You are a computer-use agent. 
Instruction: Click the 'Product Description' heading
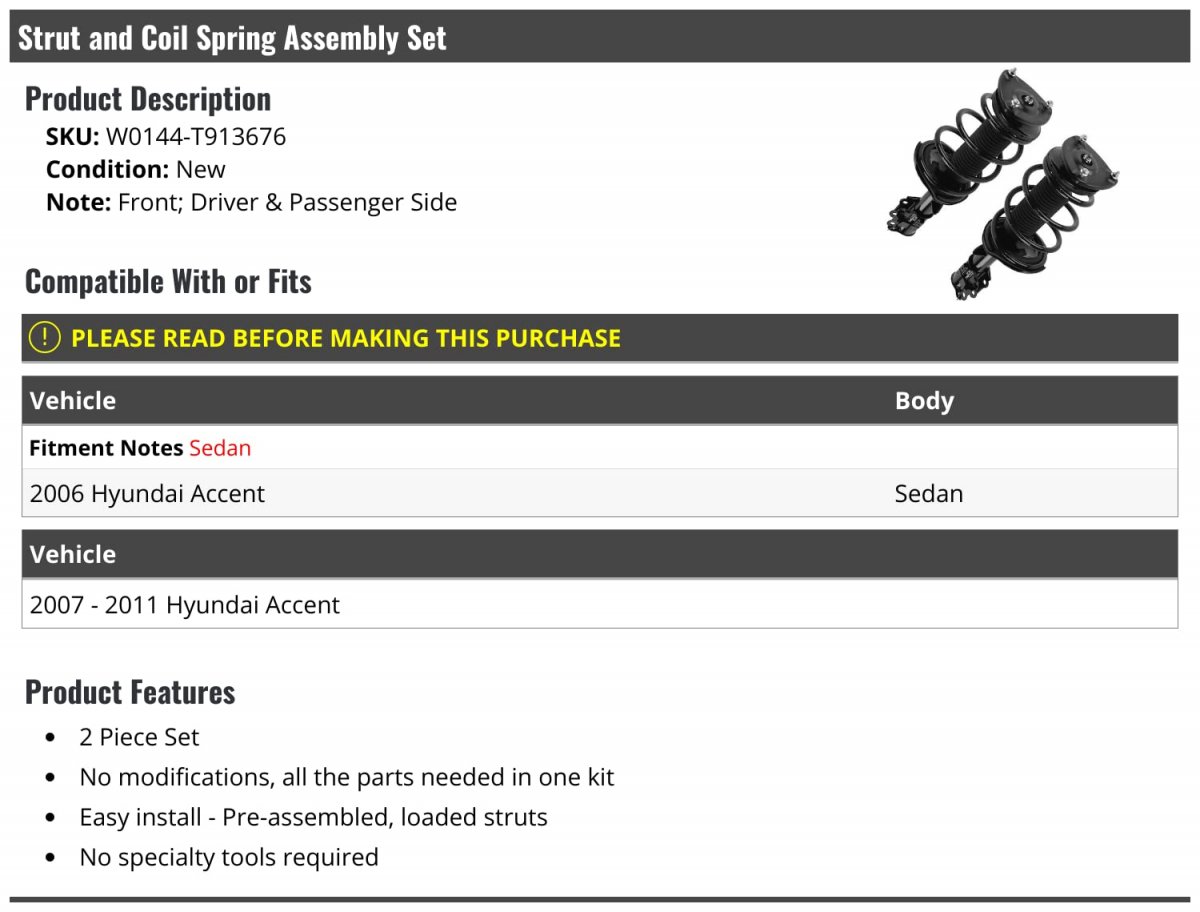tap(148, 99)
